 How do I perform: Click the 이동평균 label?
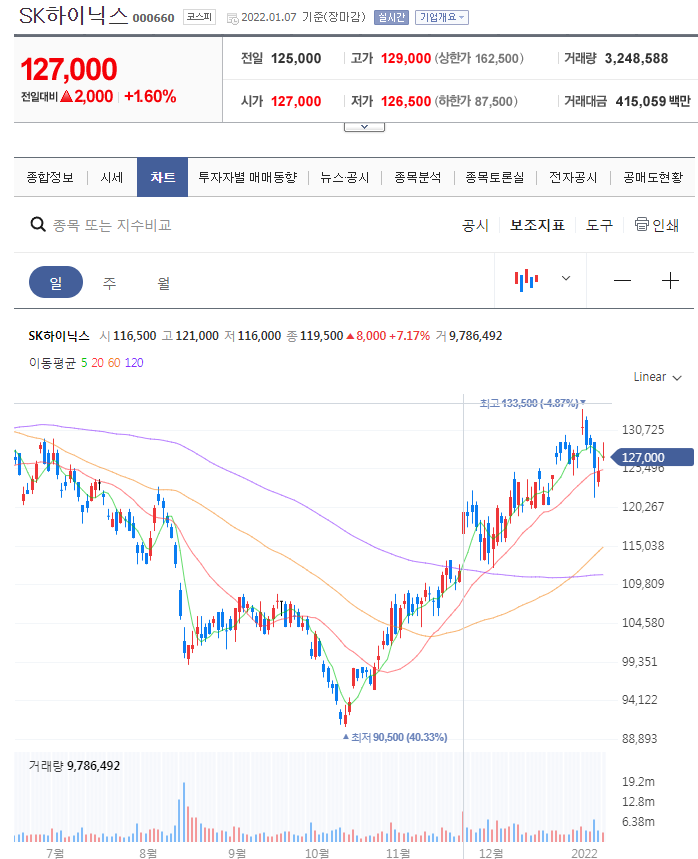(x=52, y=363)
